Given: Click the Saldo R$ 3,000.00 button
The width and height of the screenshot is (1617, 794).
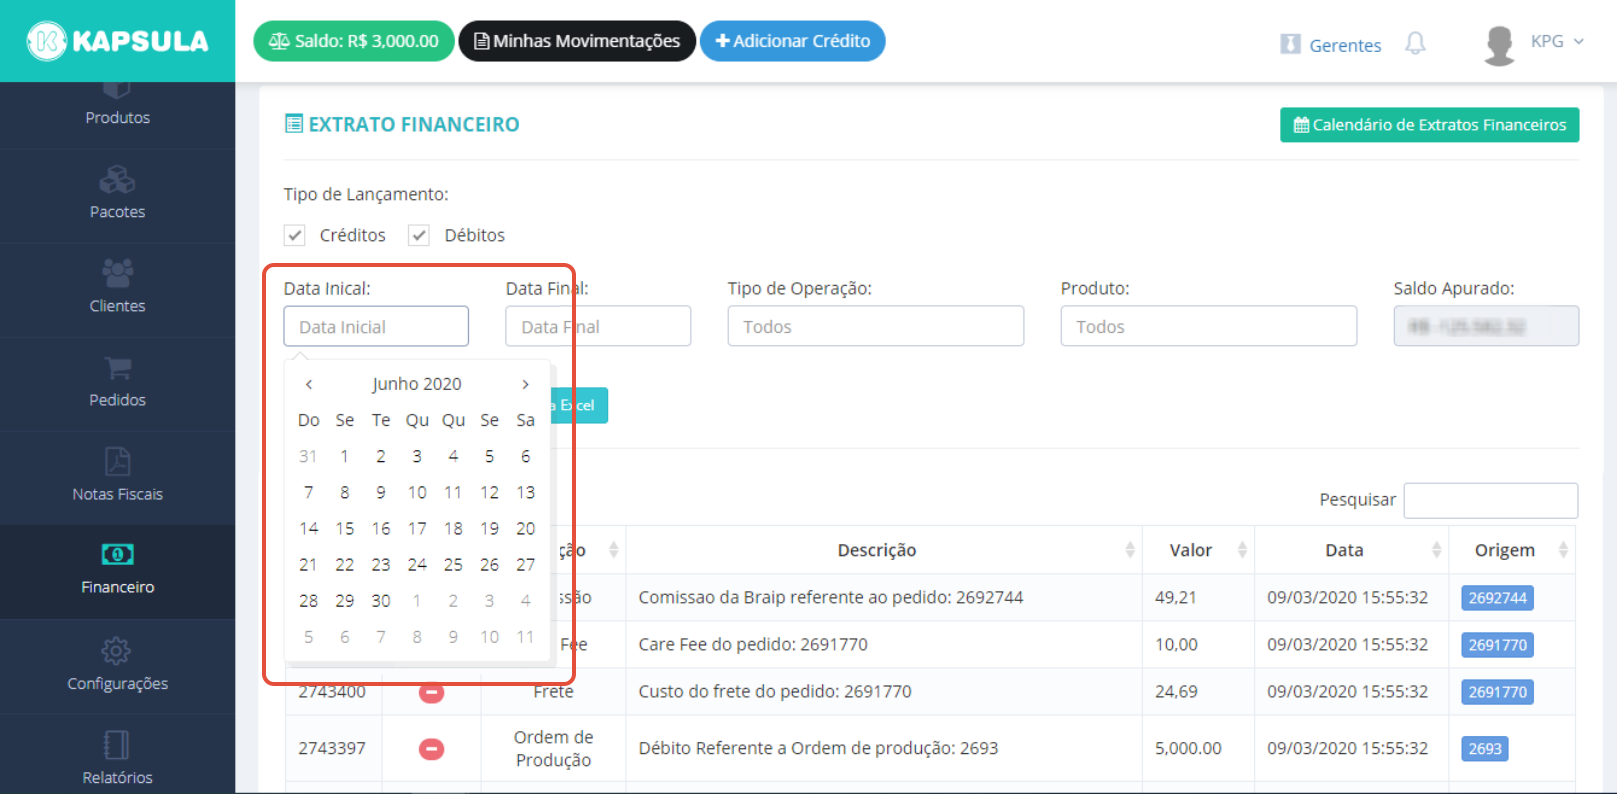Looking at the screenshot, I should (354, 41).
